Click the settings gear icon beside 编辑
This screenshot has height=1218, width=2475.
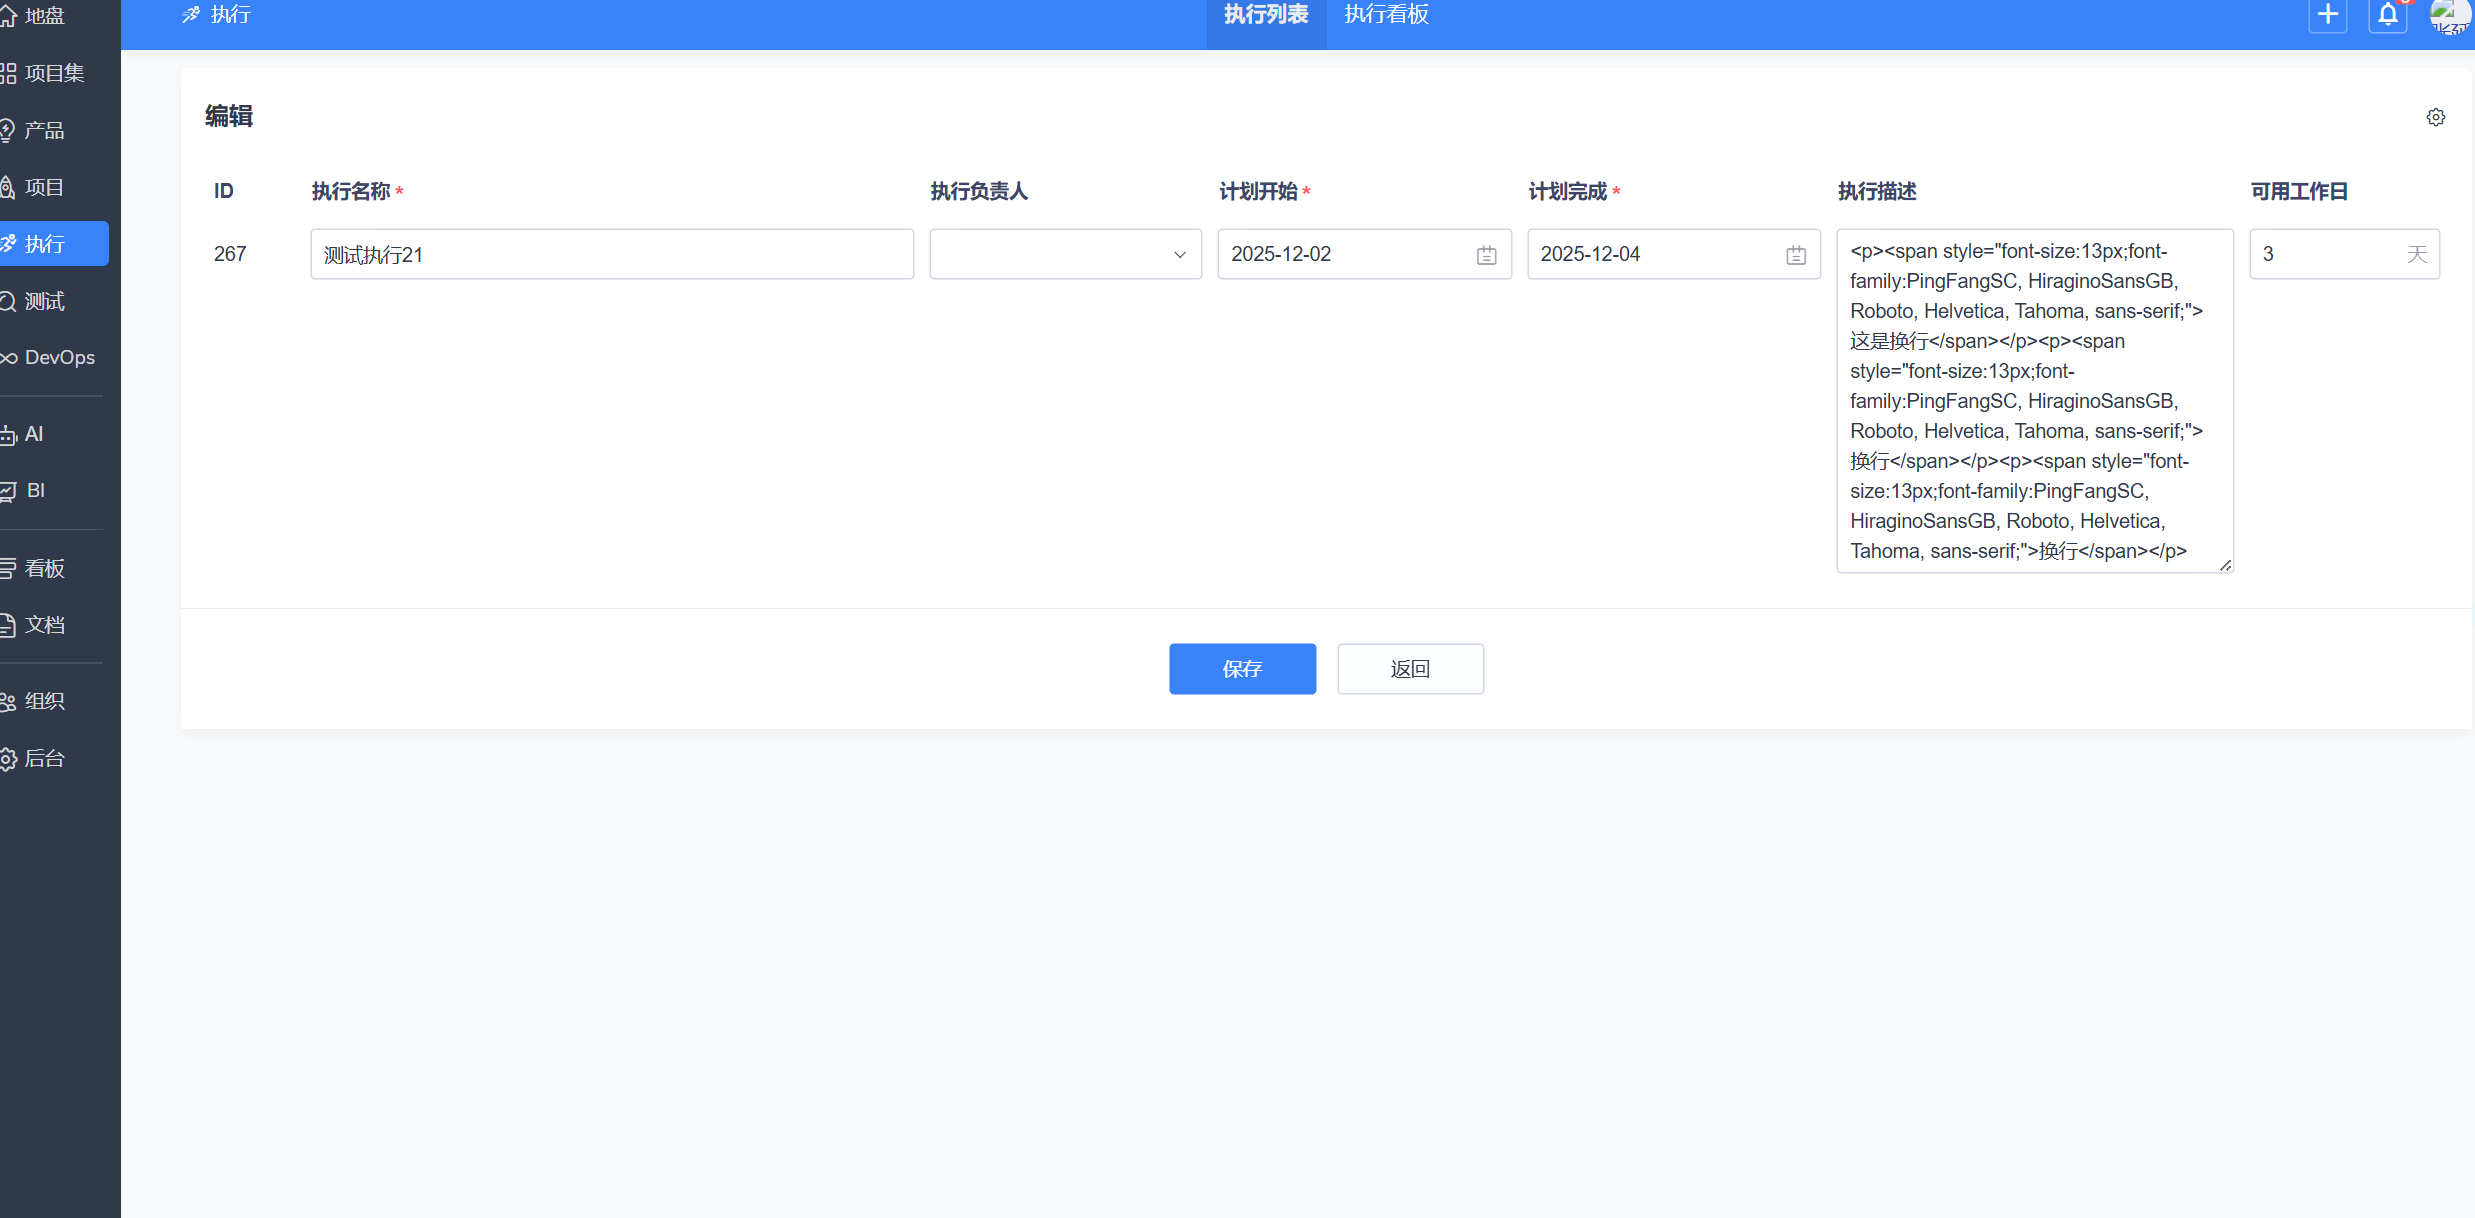[2435, 117]
